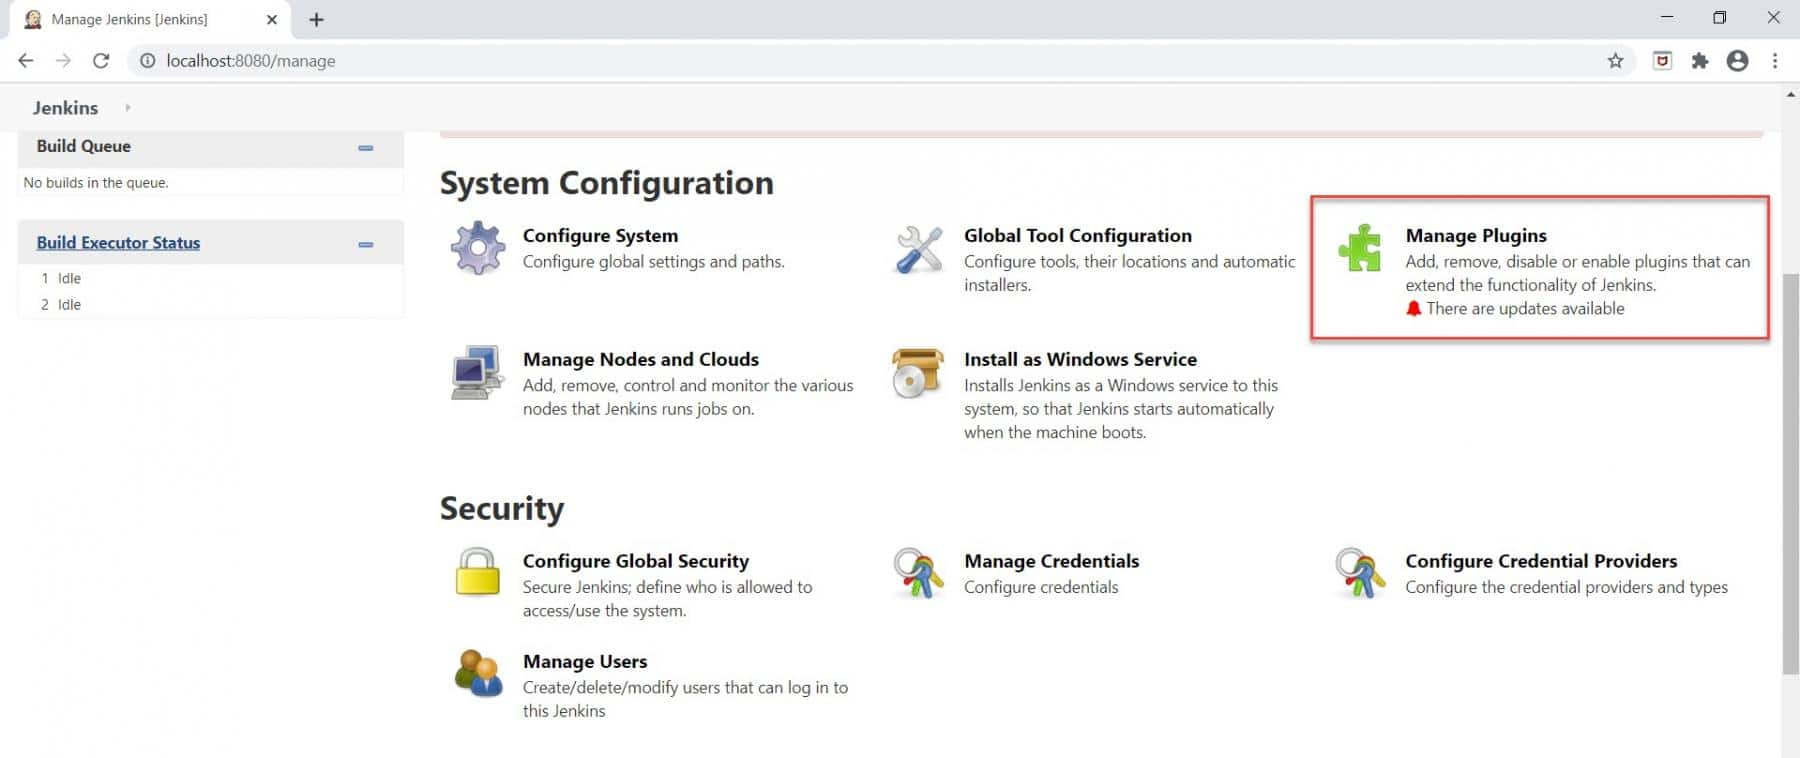Open the Global Tool Configuration link
The width and height of the screenshot is (1800, 758).
1078,235
